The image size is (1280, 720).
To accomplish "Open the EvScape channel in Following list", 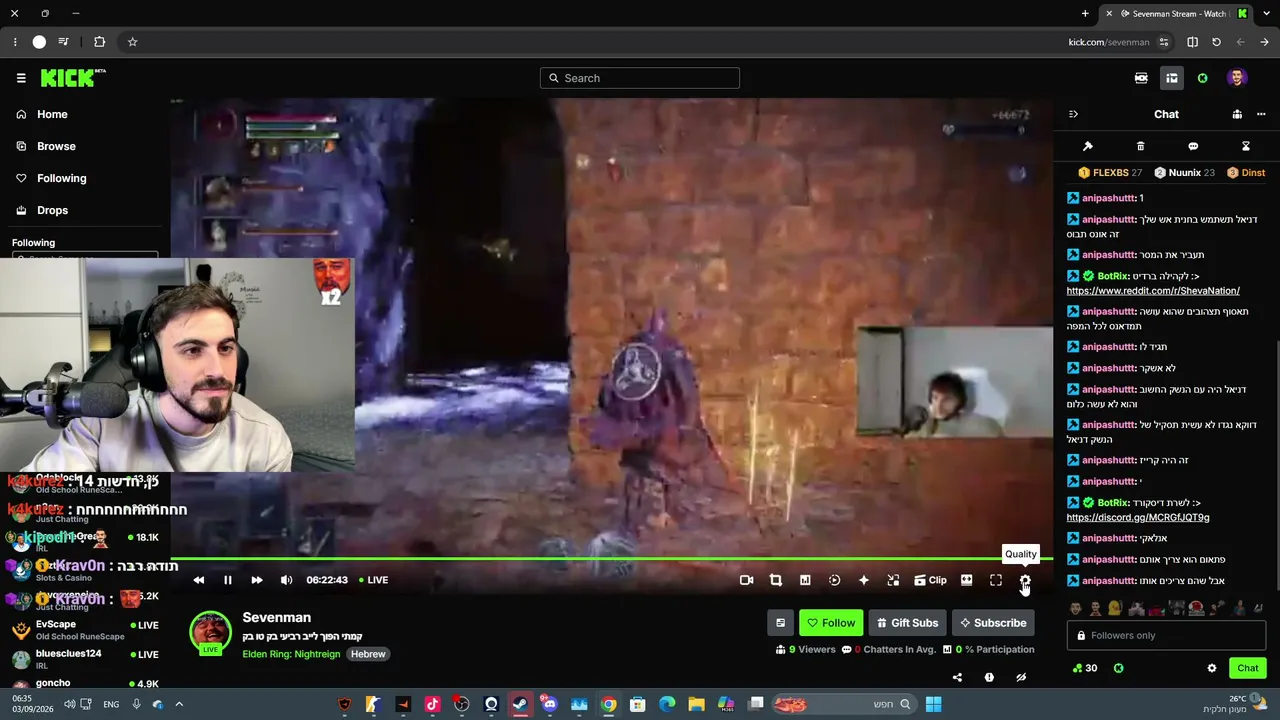I will 84,630.
